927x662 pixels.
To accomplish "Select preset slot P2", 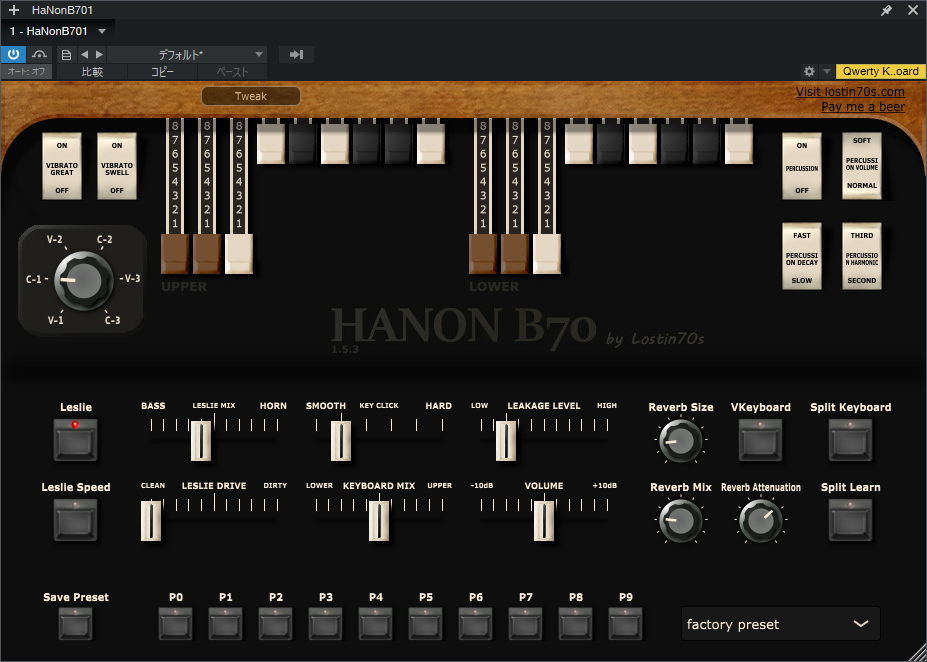I will [275, 624].
